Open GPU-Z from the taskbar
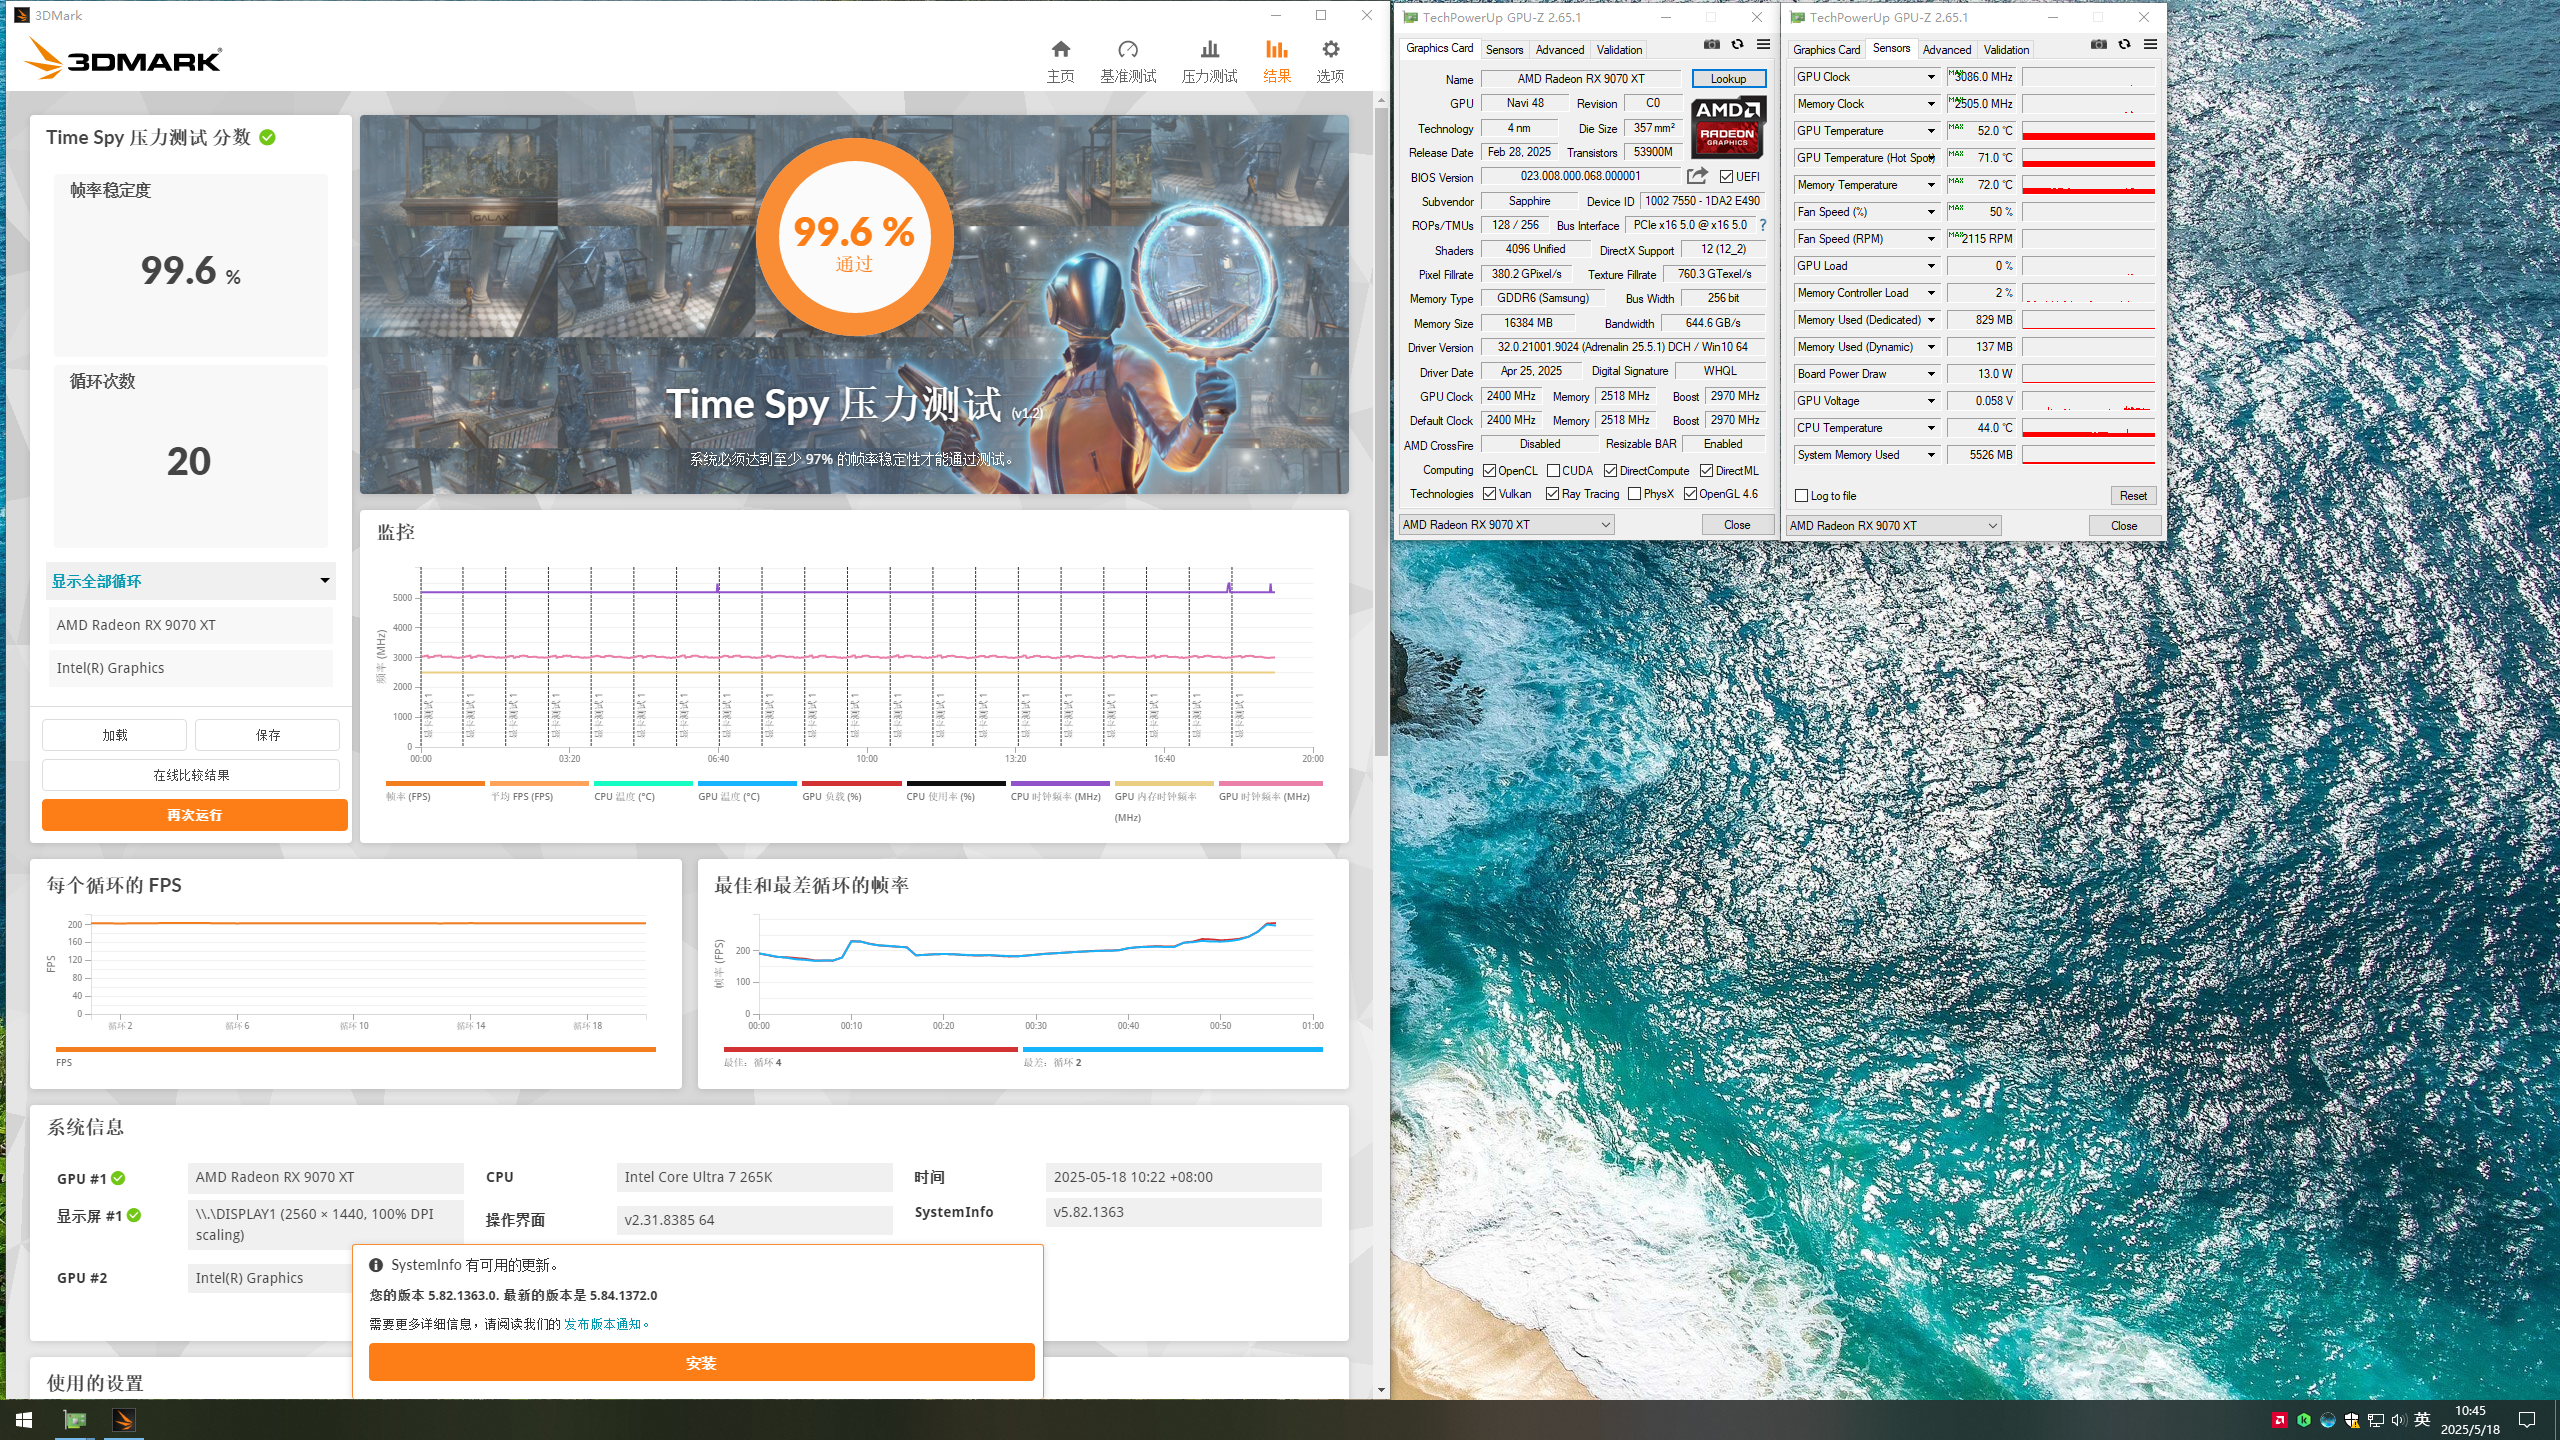 pos(75,1420)
